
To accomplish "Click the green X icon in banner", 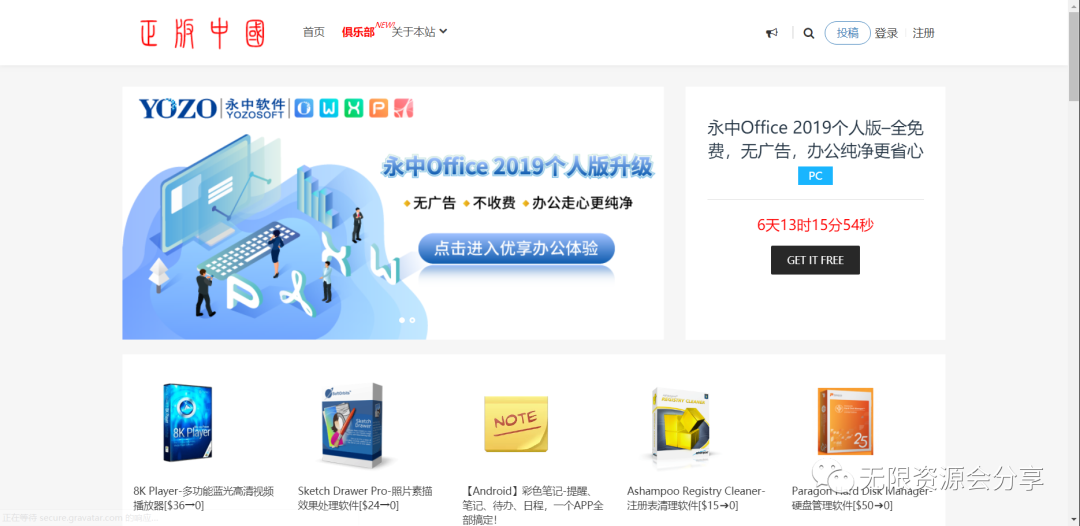I will tap(354, 108).
